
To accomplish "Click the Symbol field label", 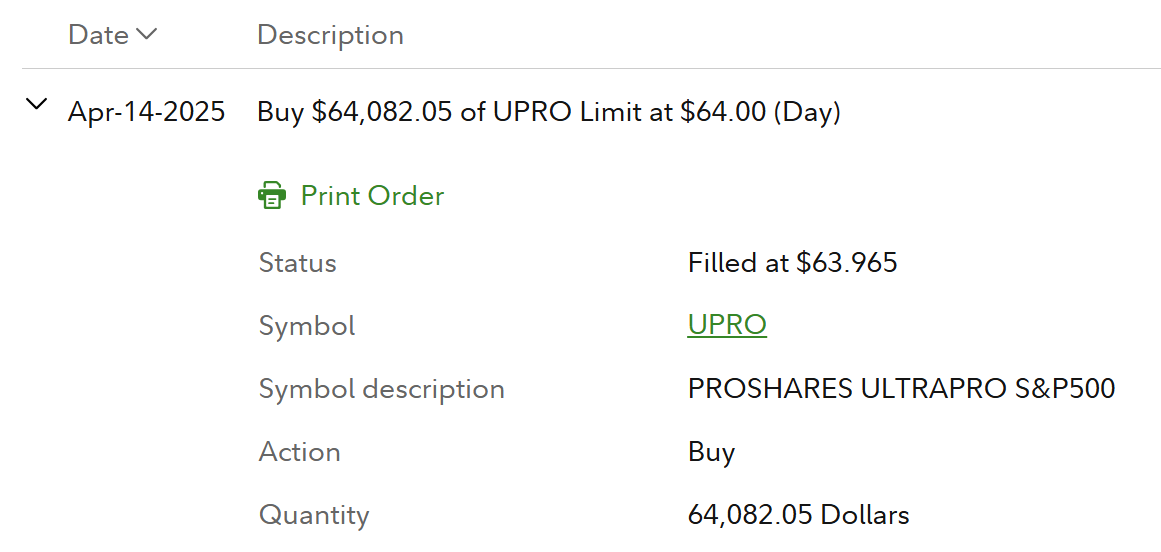I will click(x=307, y=326).
